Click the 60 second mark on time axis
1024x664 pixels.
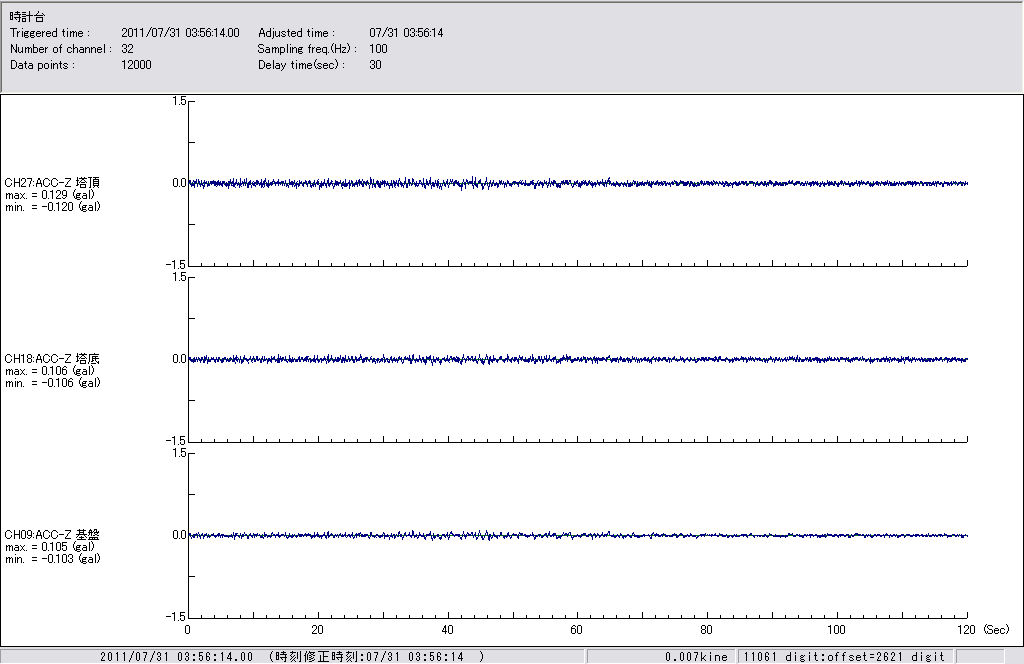click(x=577, y=630)
